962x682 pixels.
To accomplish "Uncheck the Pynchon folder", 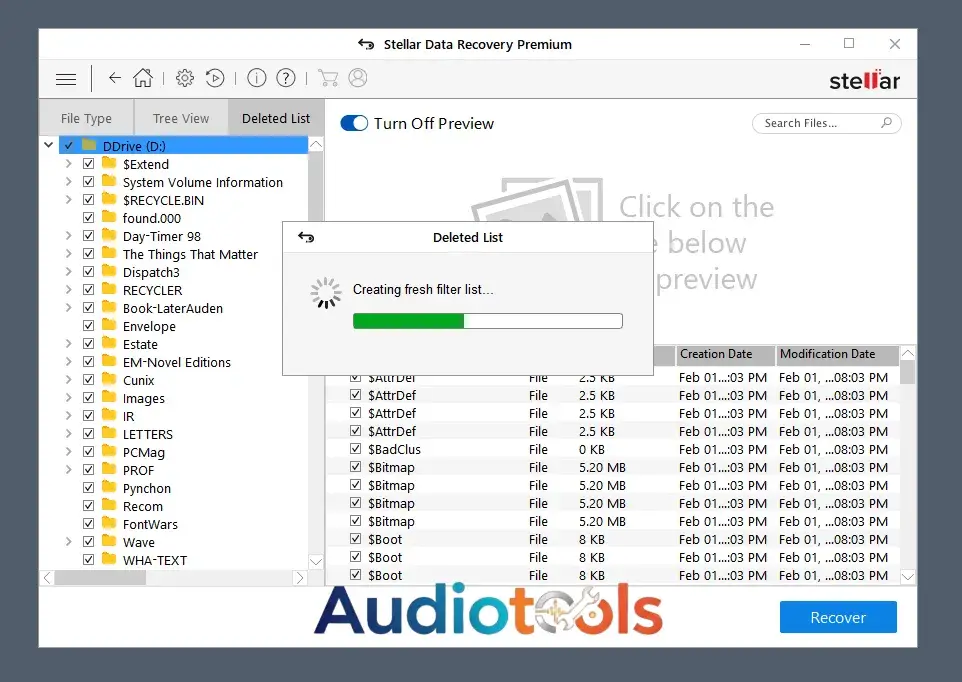I will coord(89,488).
